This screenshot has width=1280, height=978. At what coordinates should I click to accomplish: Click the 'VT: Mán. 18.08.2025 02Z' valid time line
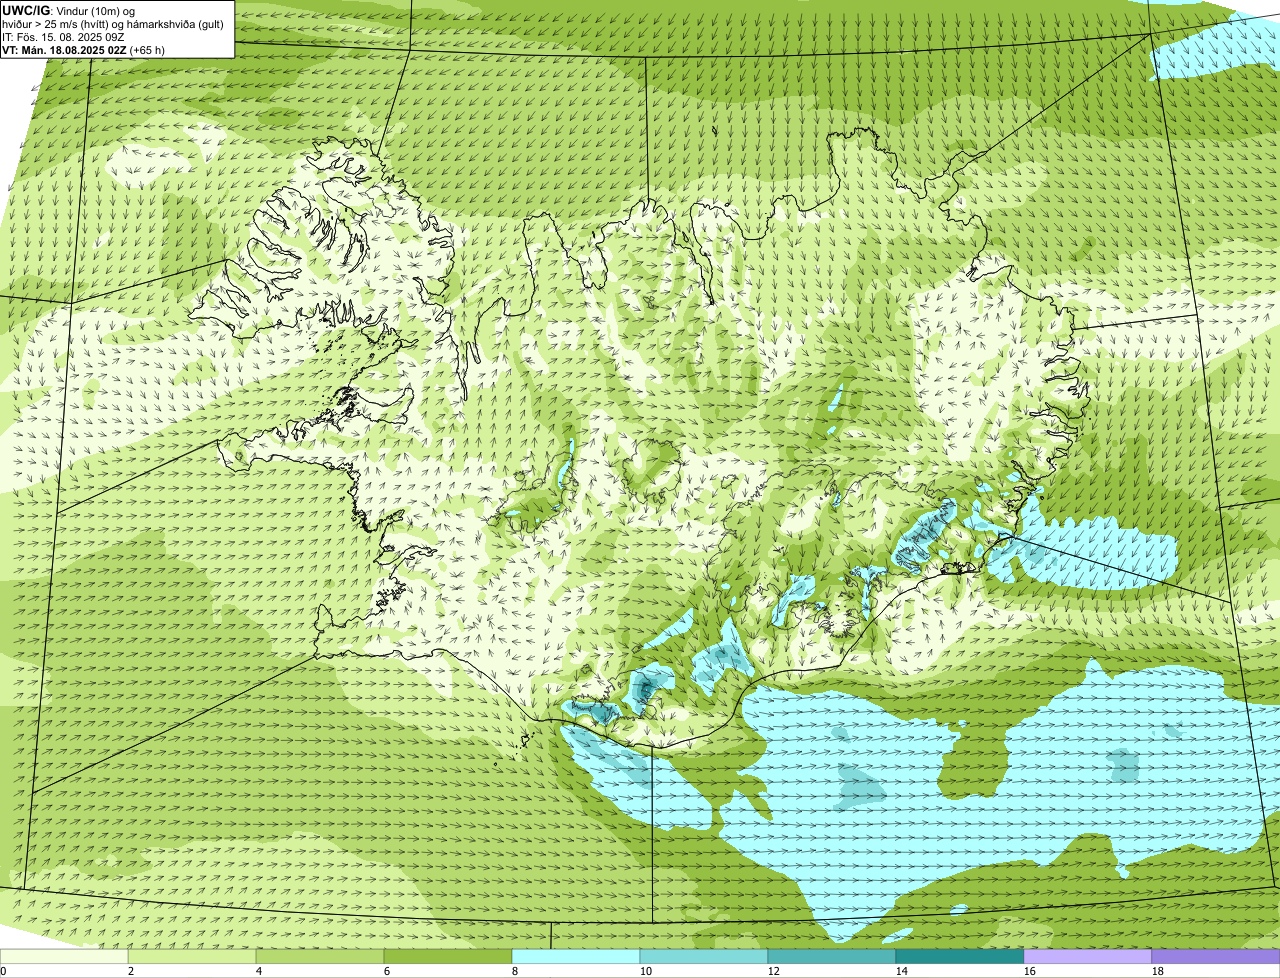tap(64, 49)
